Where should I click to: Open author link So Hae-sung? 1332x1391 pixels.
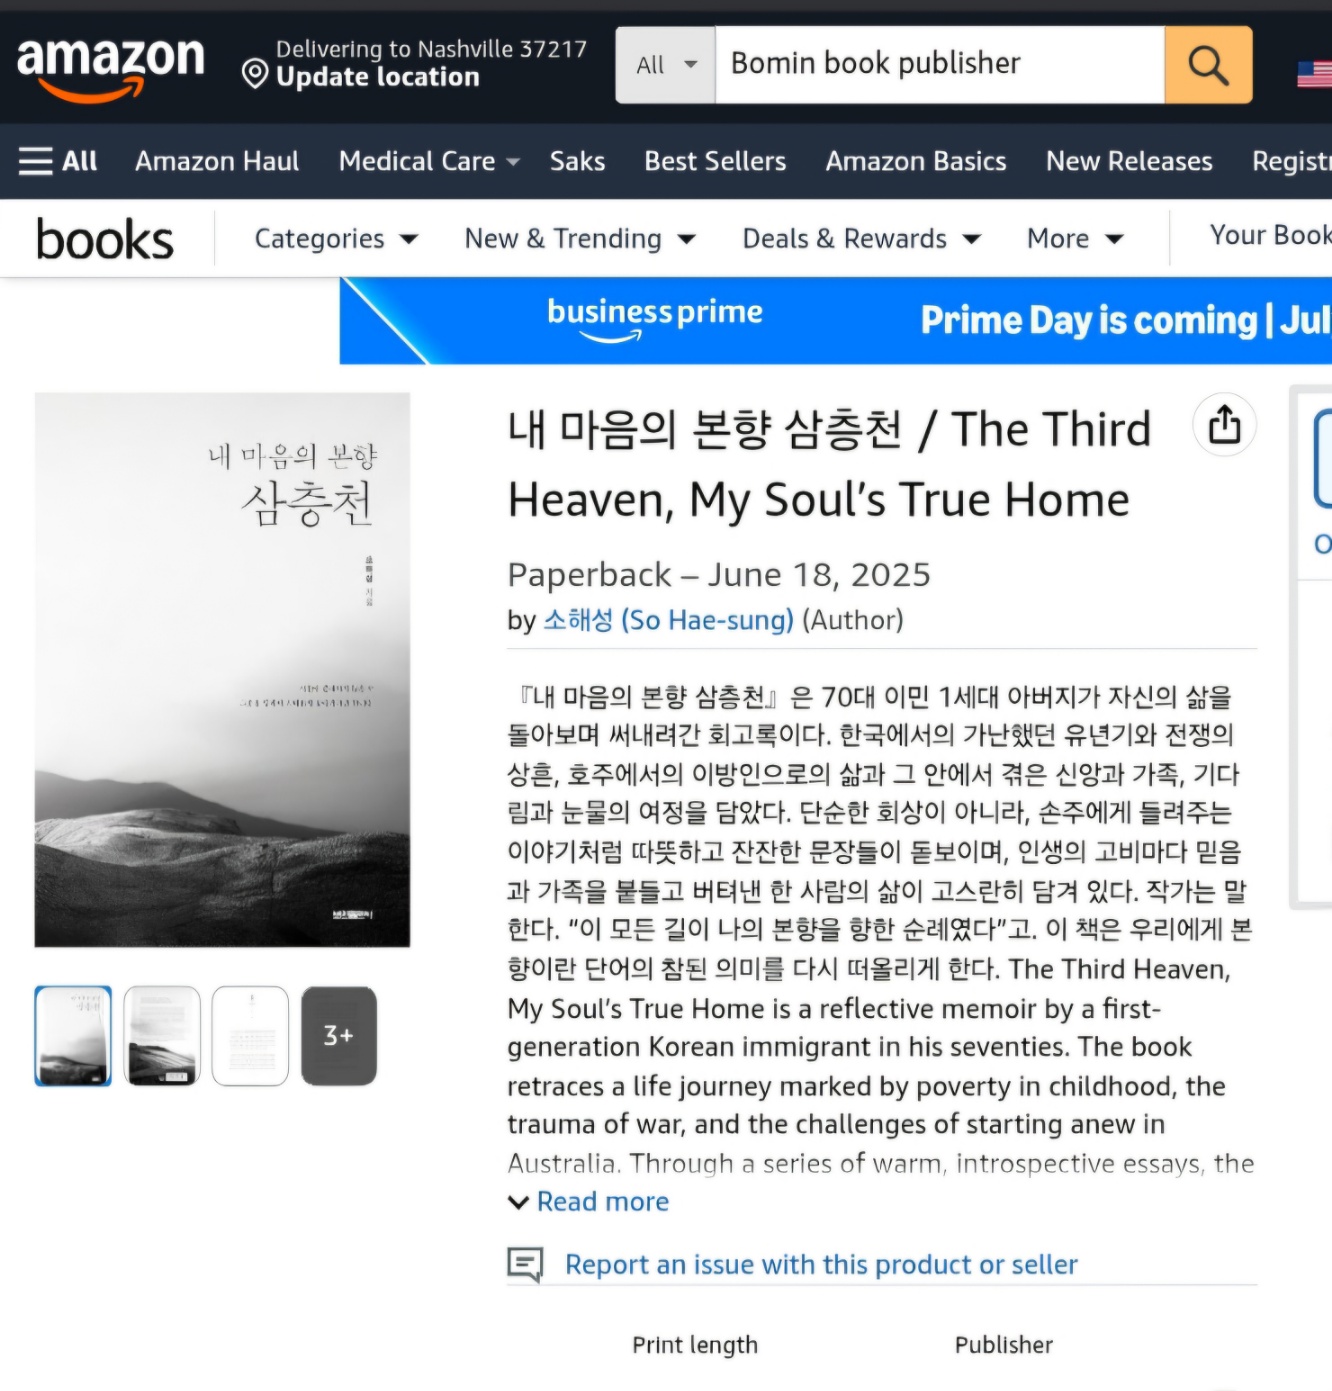668,620
